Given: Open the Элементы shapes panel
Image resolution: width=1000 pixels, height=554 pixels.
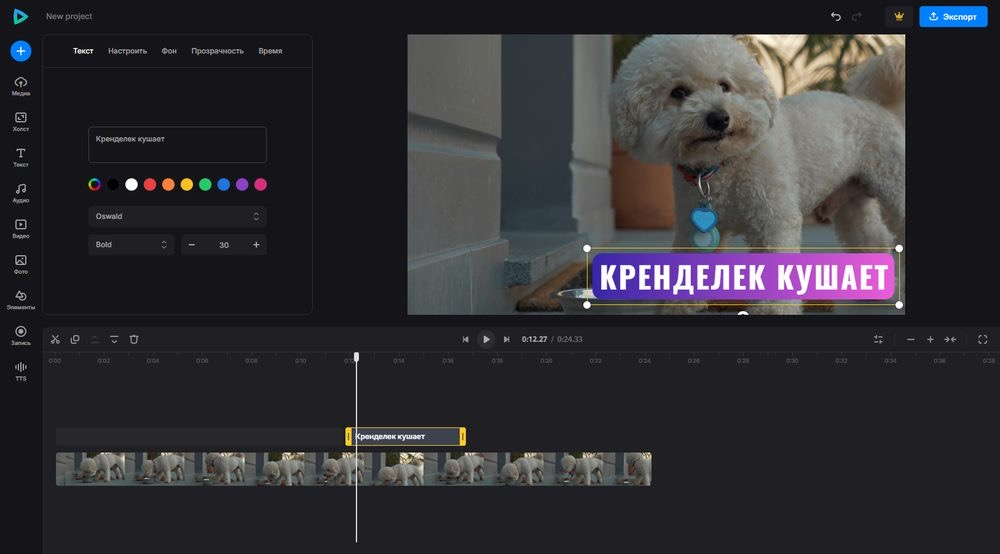Looking at the screenshot, I should click(x=20, y=300).
